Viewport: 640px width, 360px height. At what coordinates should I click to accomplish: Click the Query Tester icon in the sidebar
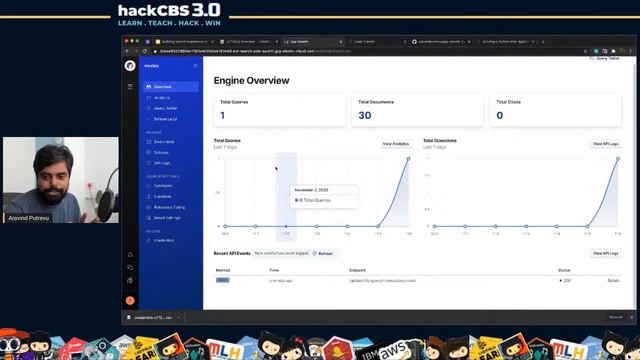click(x=149, y=108)
